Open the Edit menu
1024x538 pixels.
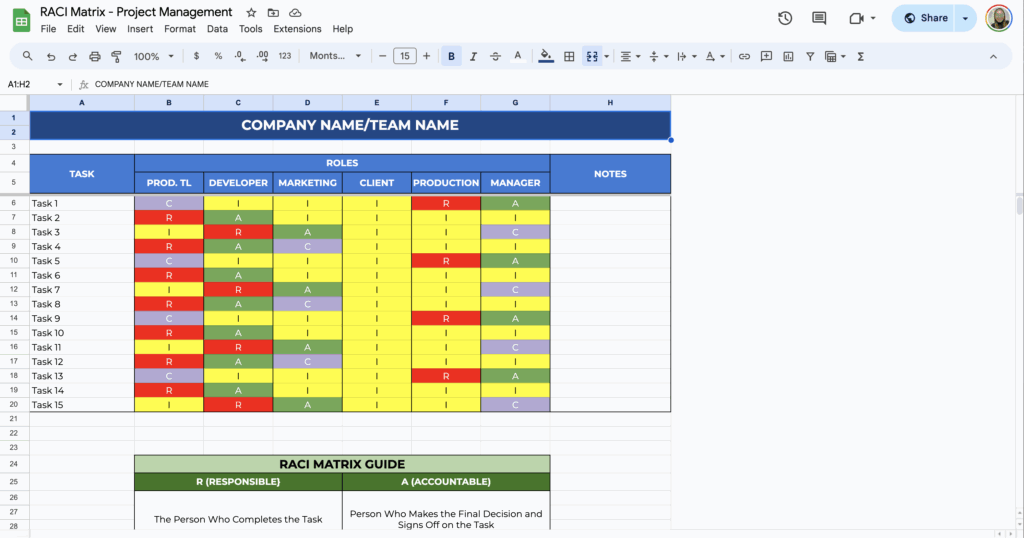tap(76, 29)
